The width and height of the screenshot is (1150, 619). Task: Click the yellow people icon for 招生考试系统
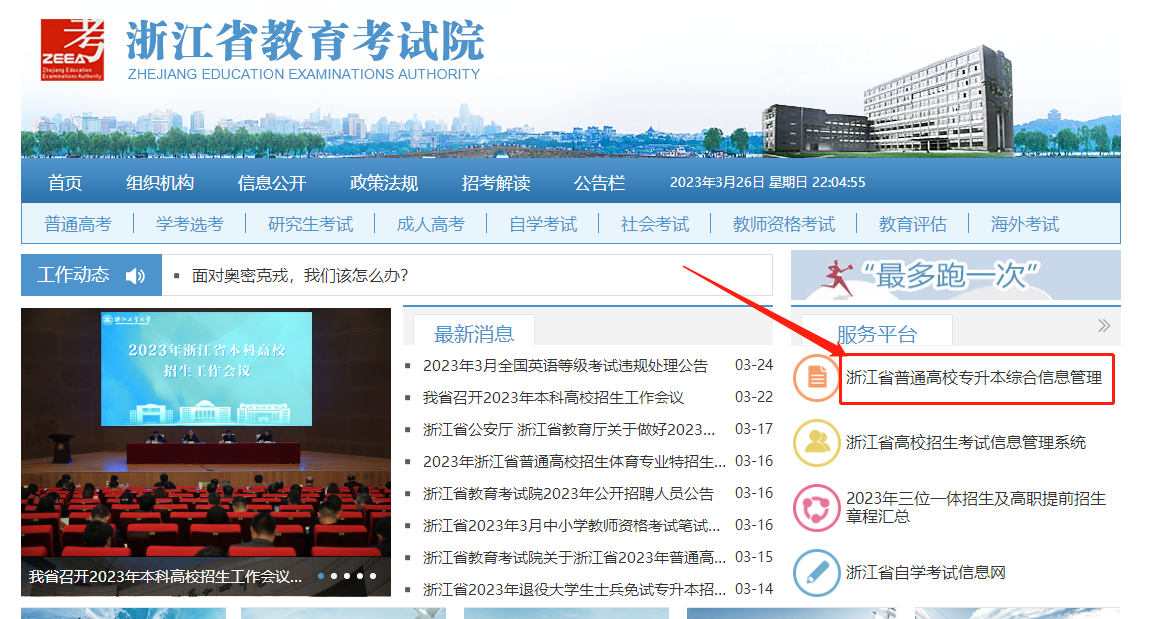(x=816, y=443)
